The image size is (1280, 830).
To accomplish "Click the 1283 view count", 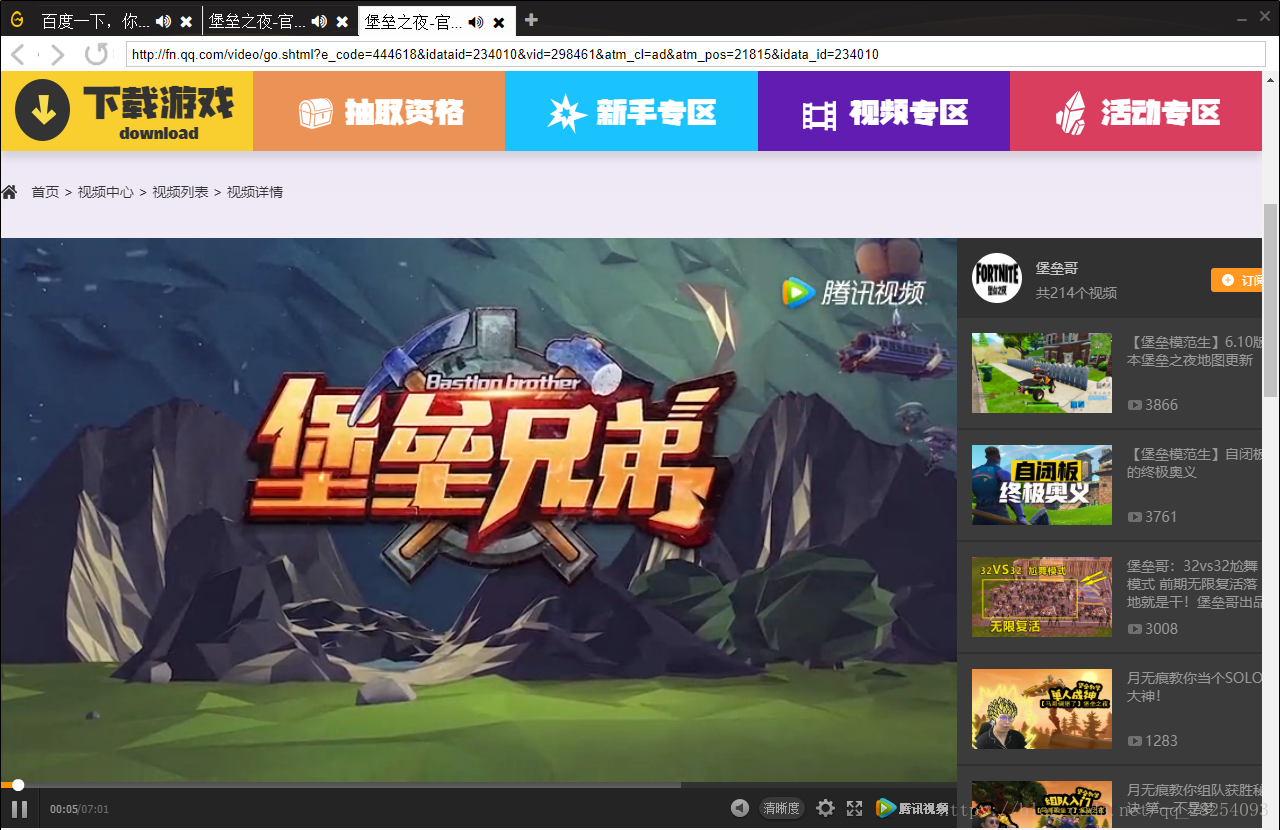I will pos(1161,741).
